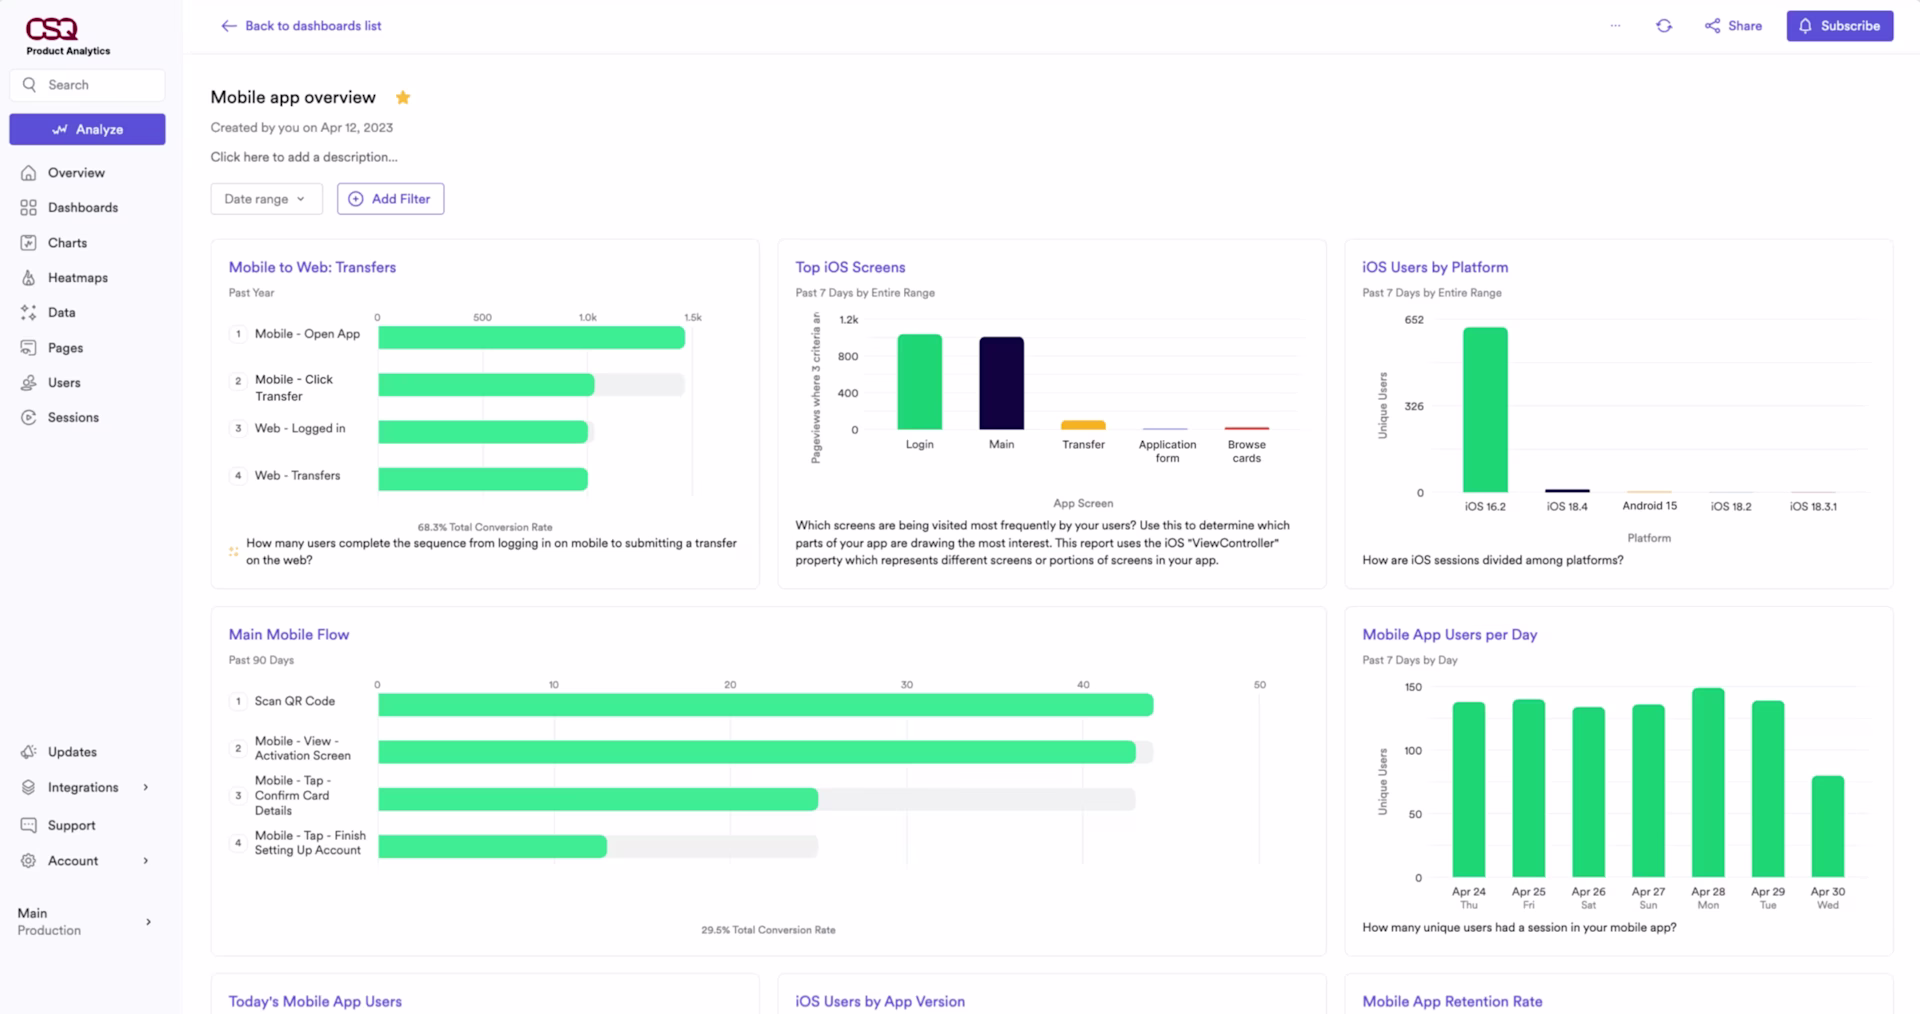Image resolution: width=1920 pixels, height=1014 pixels.
Task: Refresh the dashboard using the sync icon
Action: (1665, 25)
